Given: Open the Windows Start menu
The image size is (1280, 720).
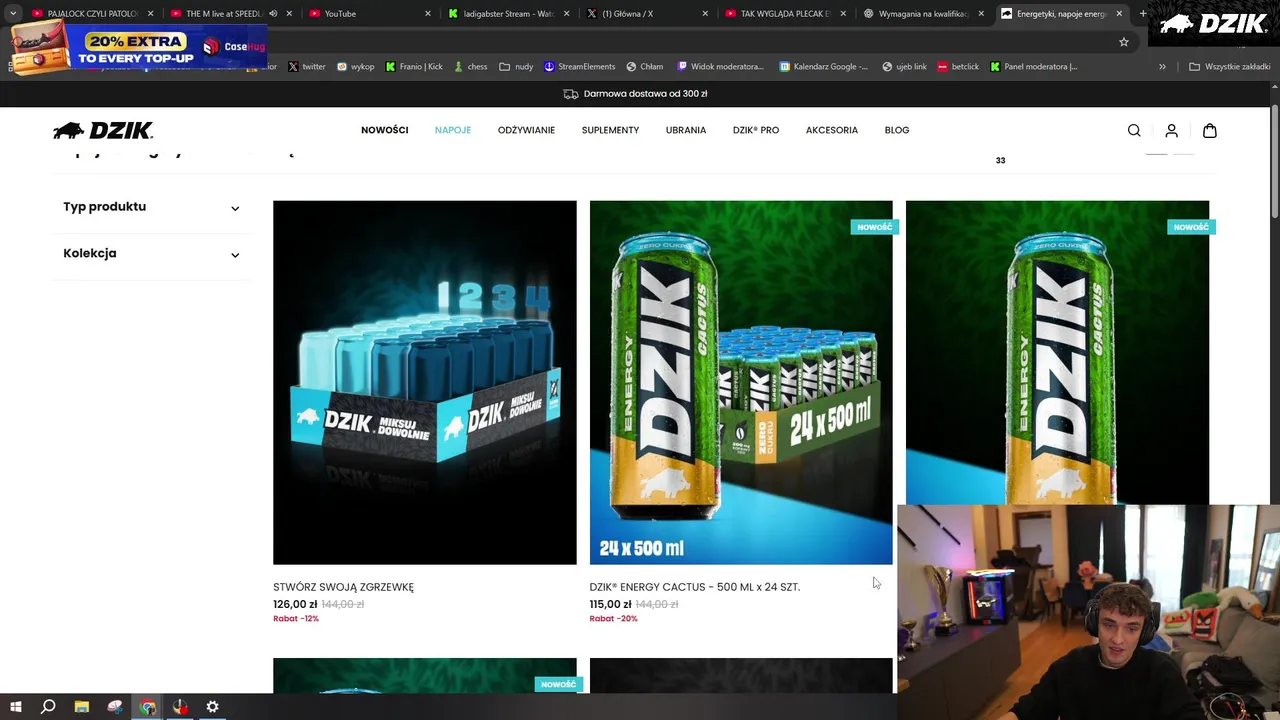Looking at the screenshot, I should click(15, 707).
